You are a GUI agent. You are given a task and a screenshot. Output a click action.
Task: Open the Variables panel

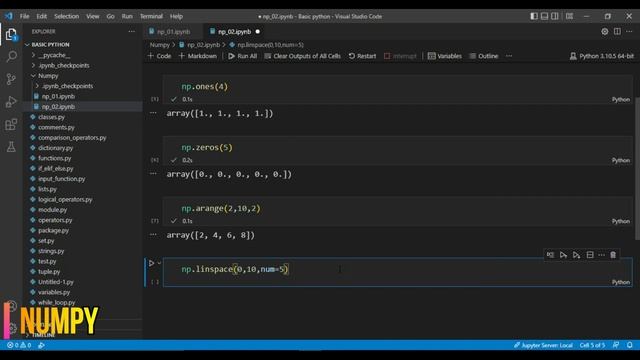pos(444,56)
